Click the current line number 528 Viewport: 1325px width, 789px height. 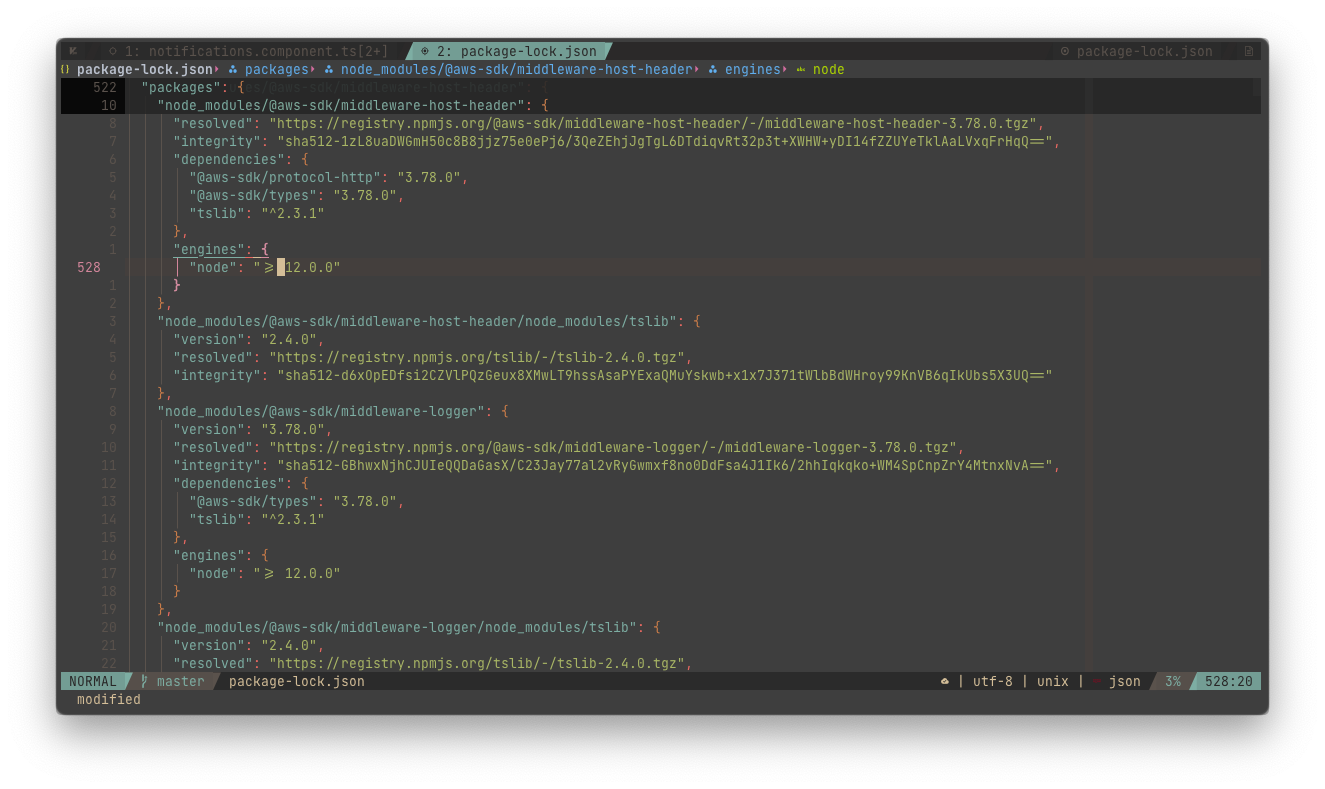(89, 267)
